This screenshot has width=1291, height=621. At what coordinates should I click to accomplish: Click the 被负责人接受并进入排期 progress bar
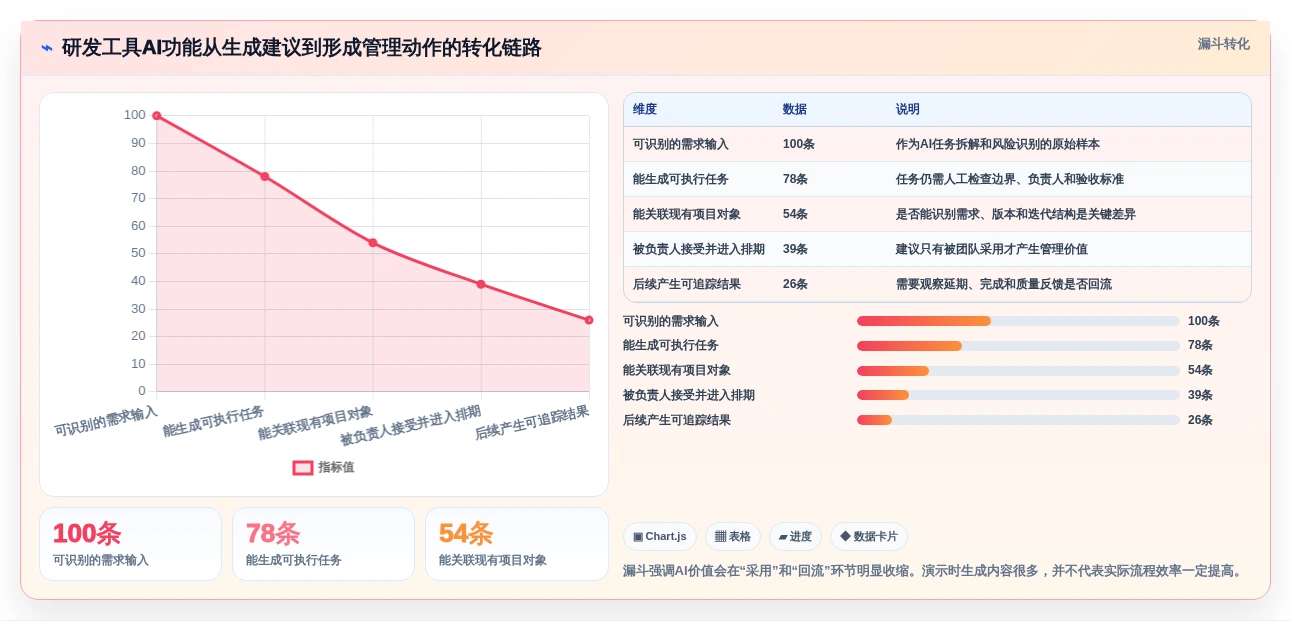click(x=1018, y=395)
